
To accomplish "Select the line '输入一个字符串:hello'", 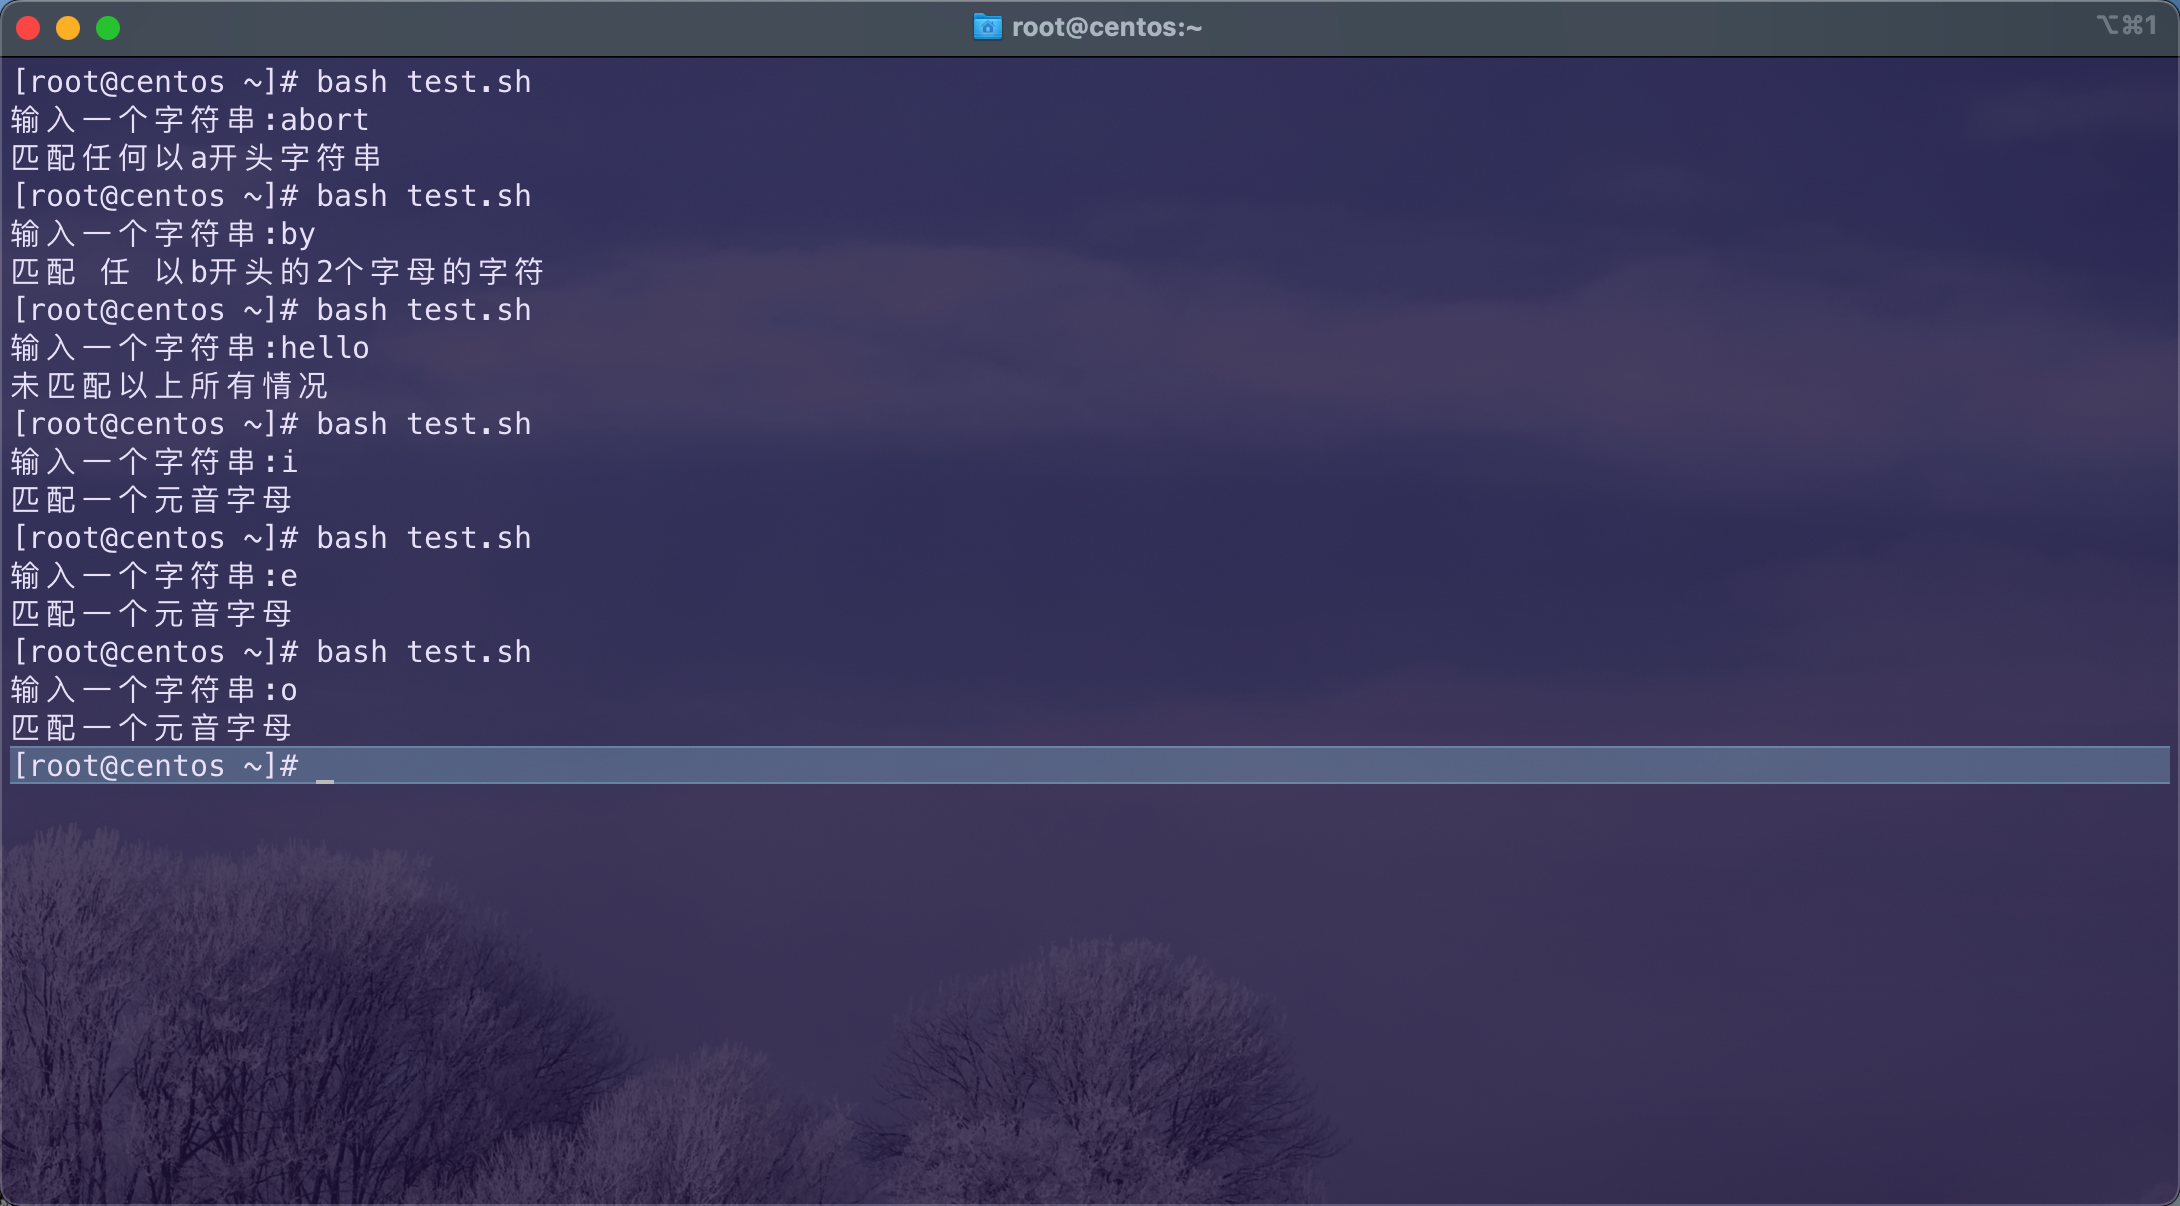I will [190, 348].
